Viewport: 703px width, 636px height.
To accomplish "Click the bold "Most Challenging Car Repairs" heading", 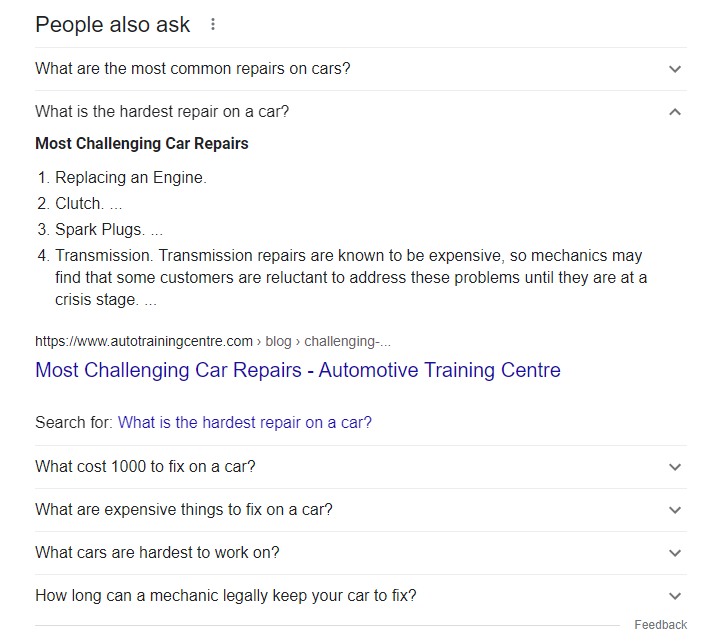I will point(142,143).
